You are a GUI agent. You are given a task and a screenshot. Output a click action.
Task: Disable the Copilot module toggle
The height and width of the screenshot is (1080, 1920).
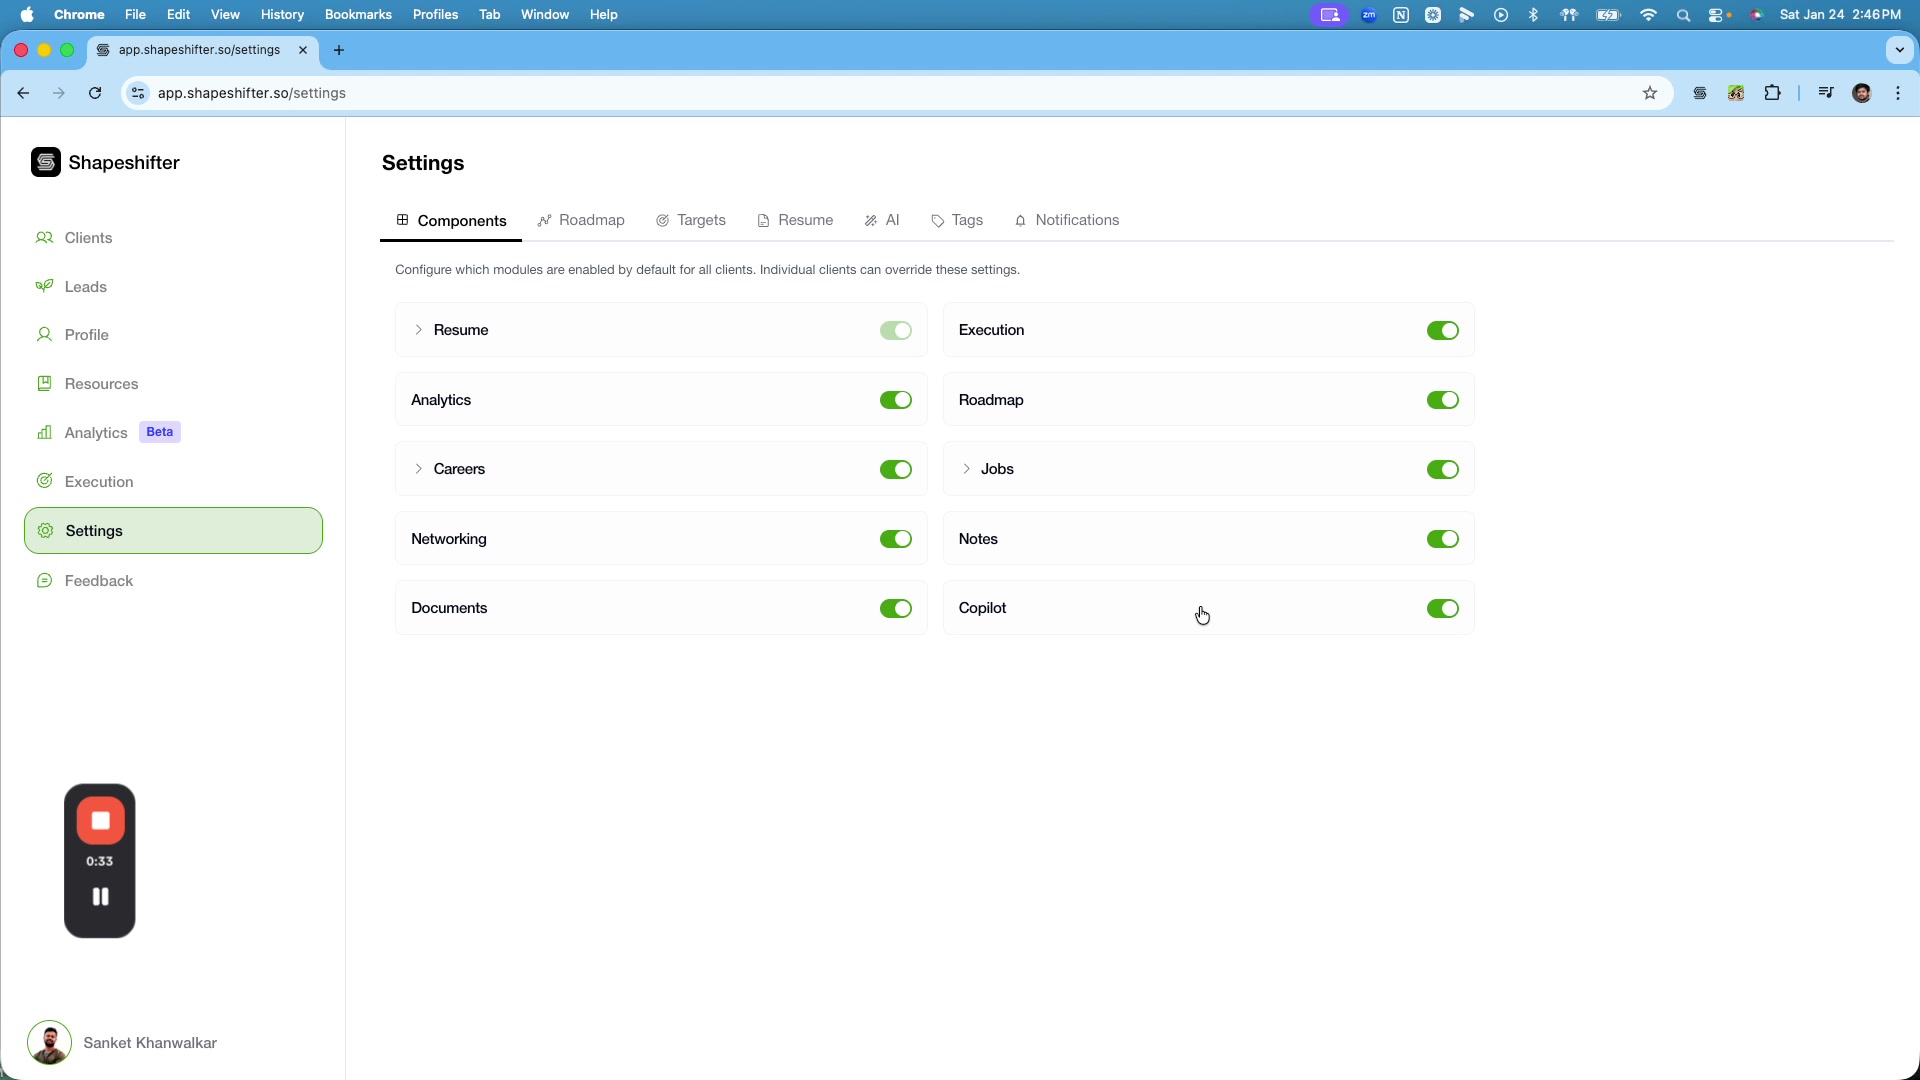click(1442, 608)
